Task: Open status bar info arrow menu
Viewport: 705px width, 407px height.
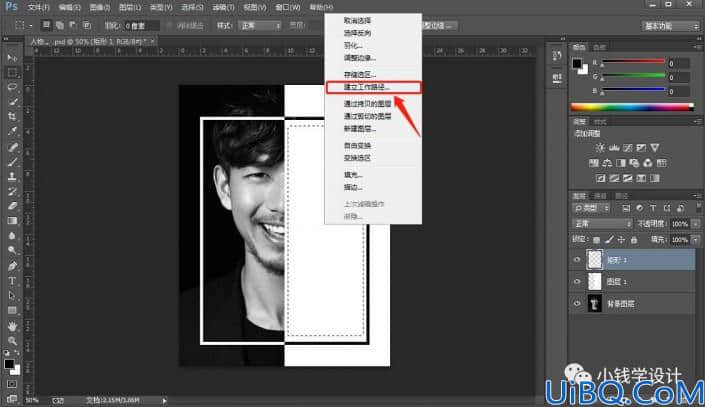Action: [x=165, y=400]
